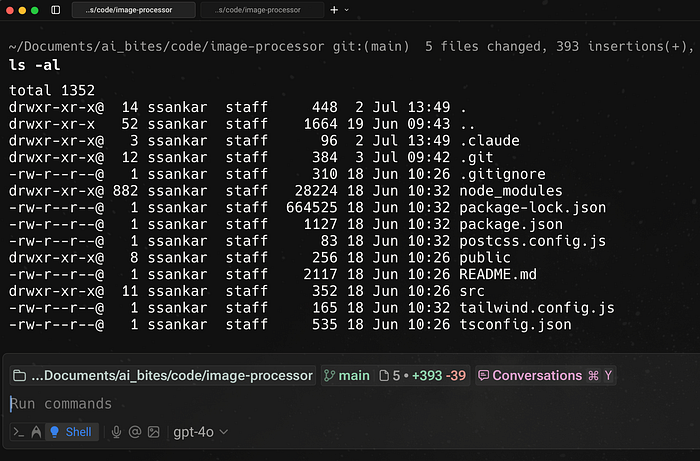View the 5 changed files diff chip
This screenshot has width=700, height=461.
pyautogui.click(x=422, y=376)
